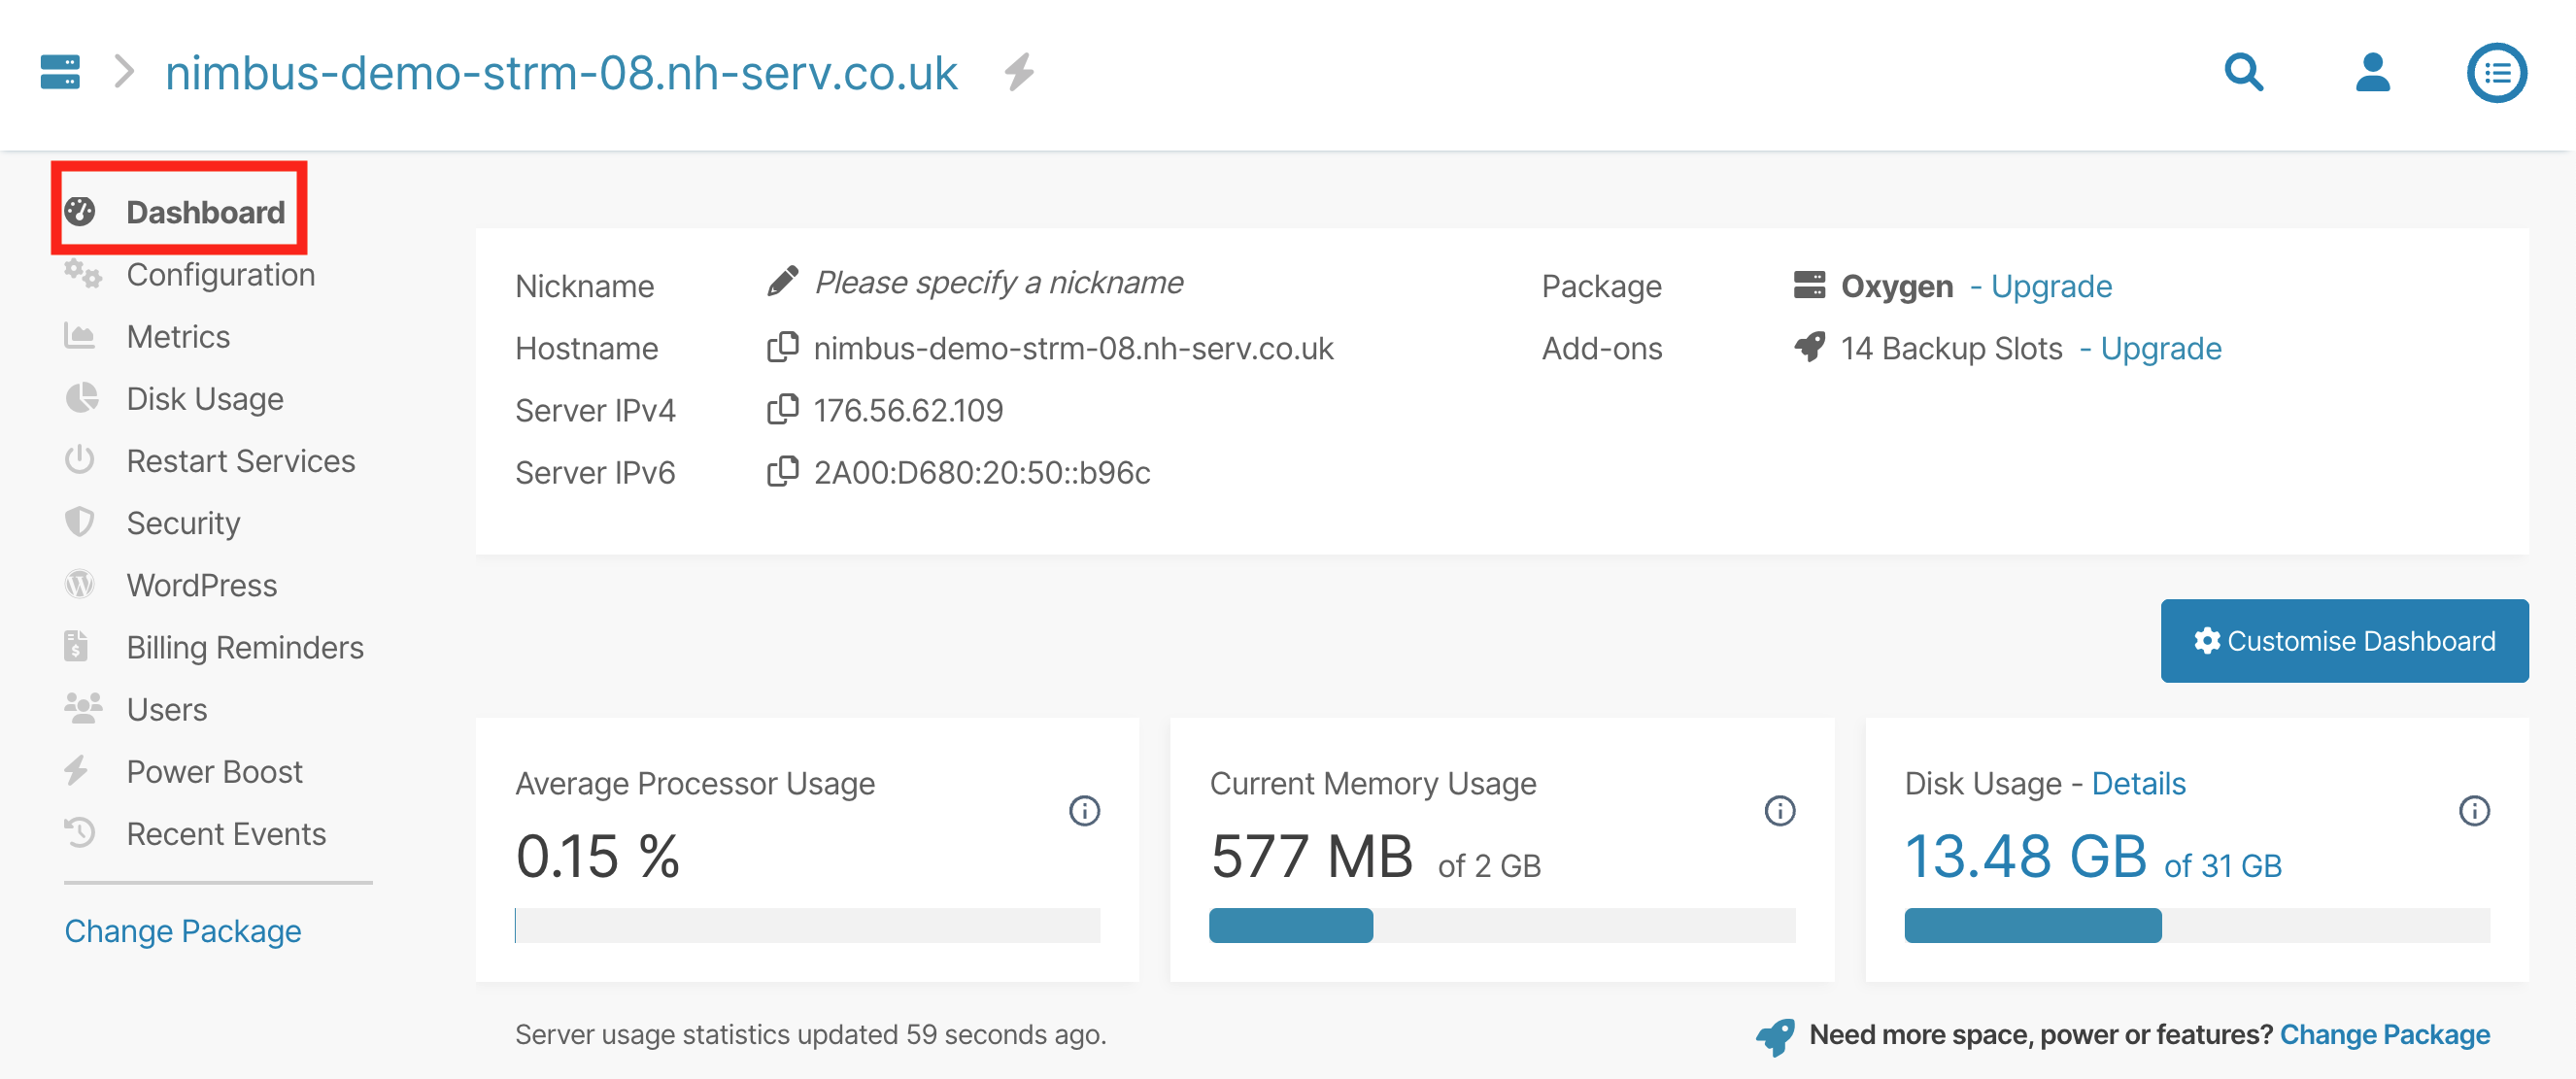
Task: Copy the server IPv4 address
Action: pyautogui.click(x=782, y=409)
